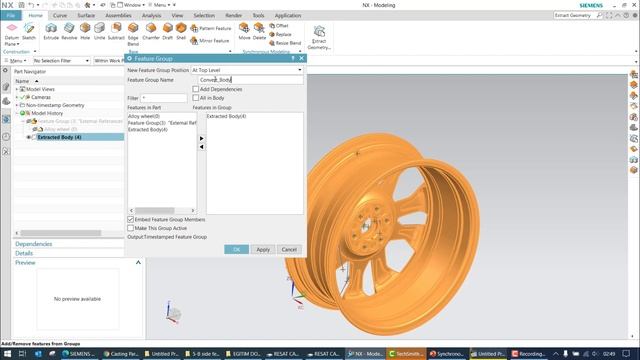The height and width of the screenshot is (360, 640).
Task: Collapse the Model History node
Action: [17, 113]
